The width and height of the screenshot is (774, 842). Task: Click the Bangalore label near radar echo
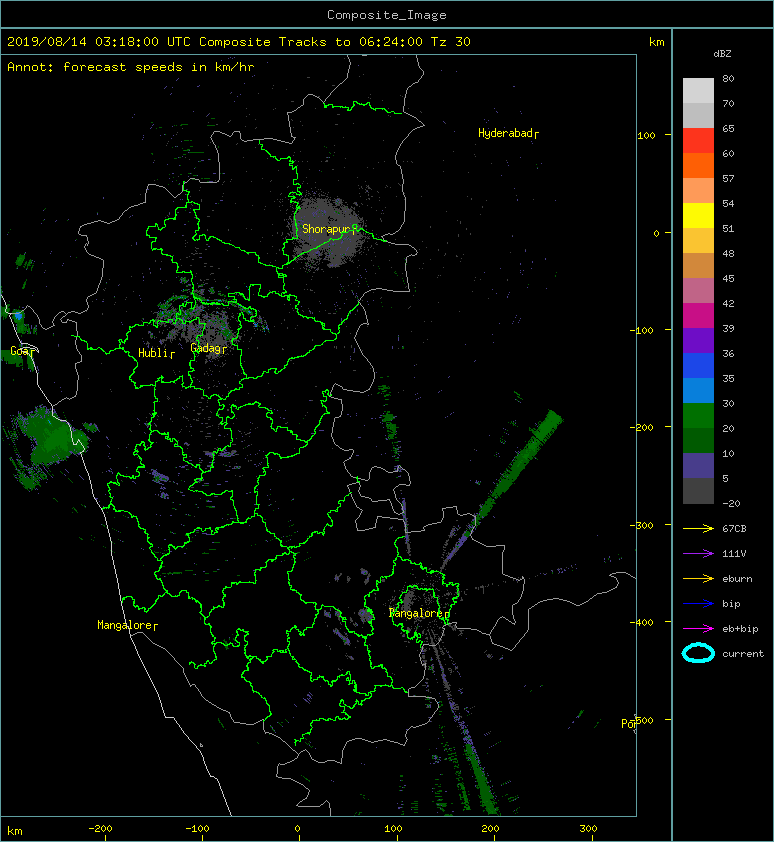click(416, 613)
